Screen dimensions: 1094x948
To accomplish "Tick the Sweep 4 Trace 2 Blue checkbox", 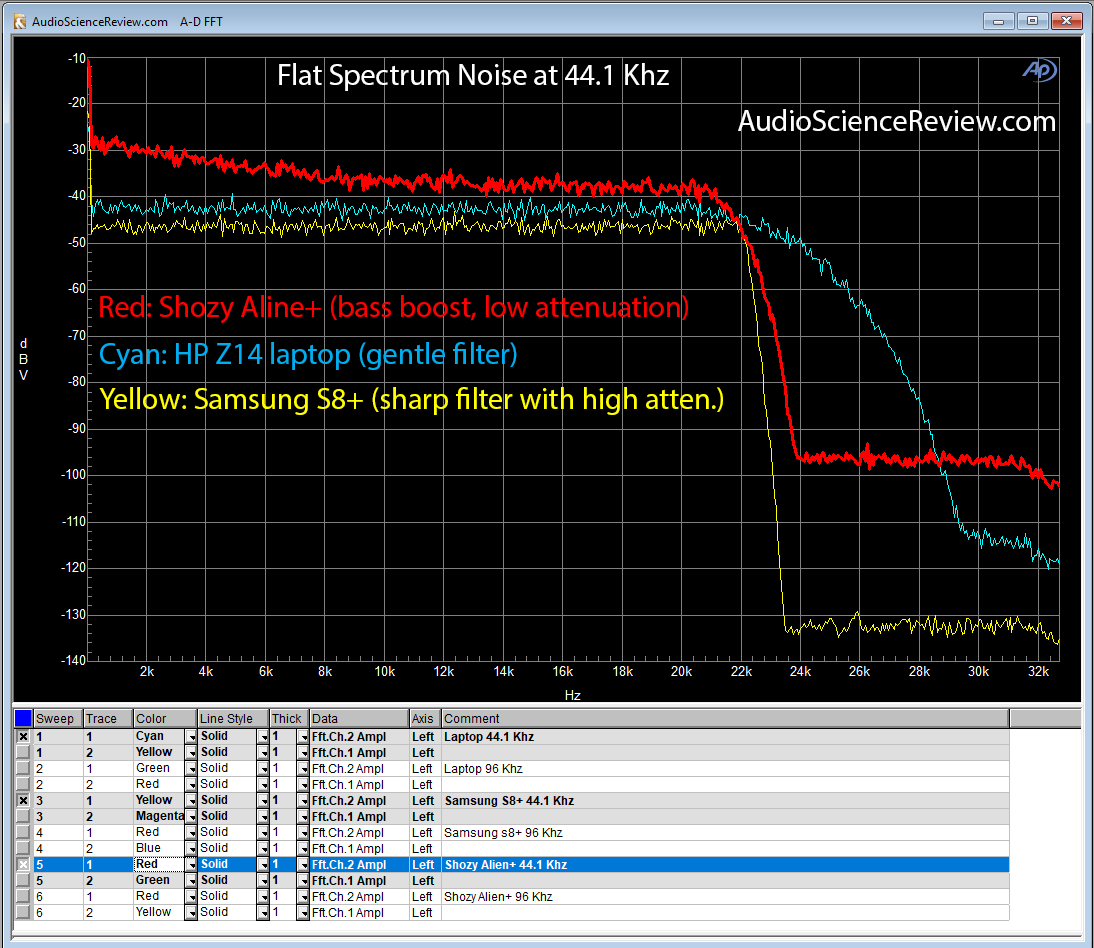I will (x=23, y=849).
